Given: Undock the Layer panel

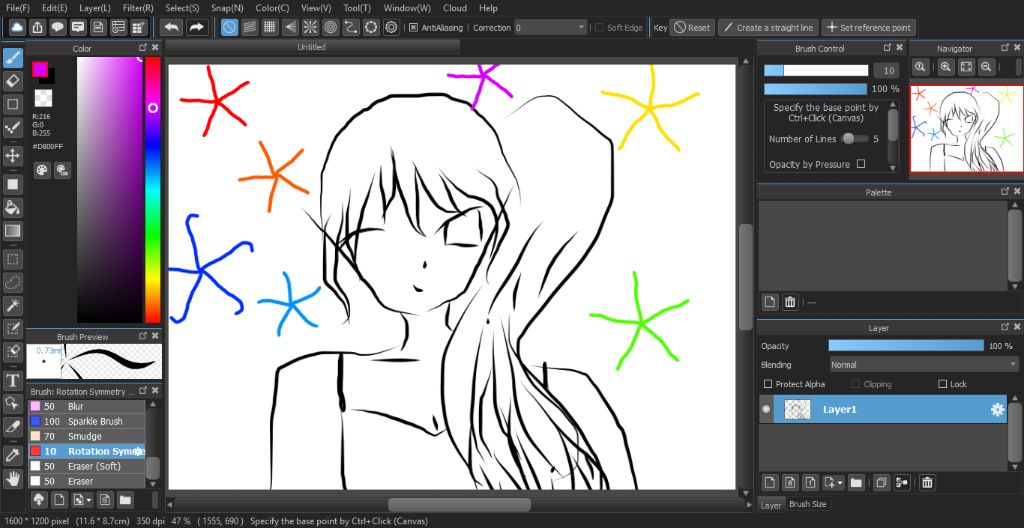Looking at the screenshot, I should 1005,327.
